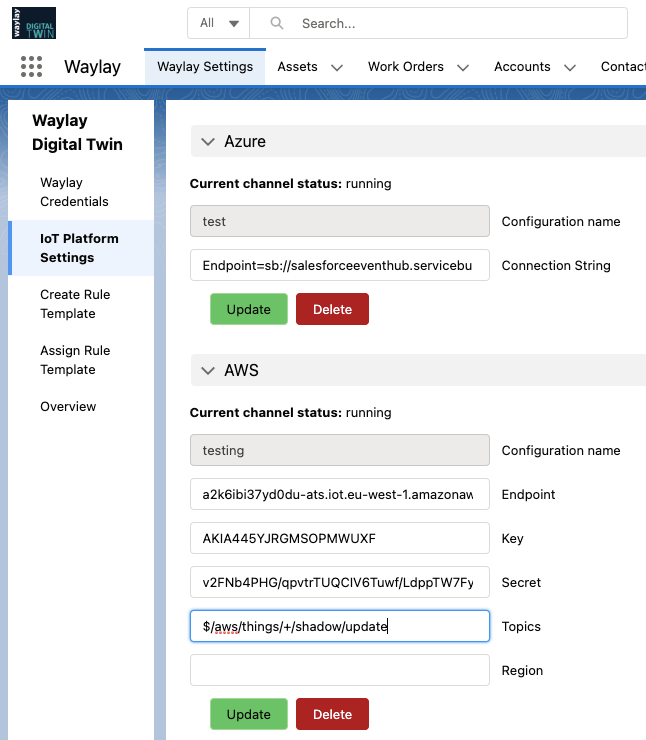This screenshot has width=646, height=740.
Task: Click the Endpoint label
Action: pyautogui.click(x=528, y=495)
